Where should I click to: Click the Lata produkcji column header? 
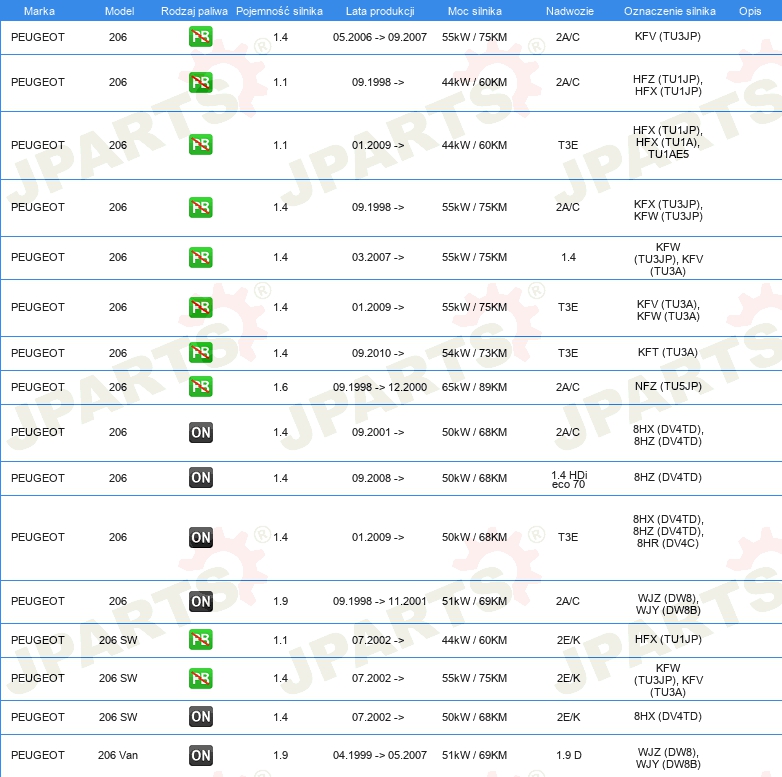[x=380, y=11]
